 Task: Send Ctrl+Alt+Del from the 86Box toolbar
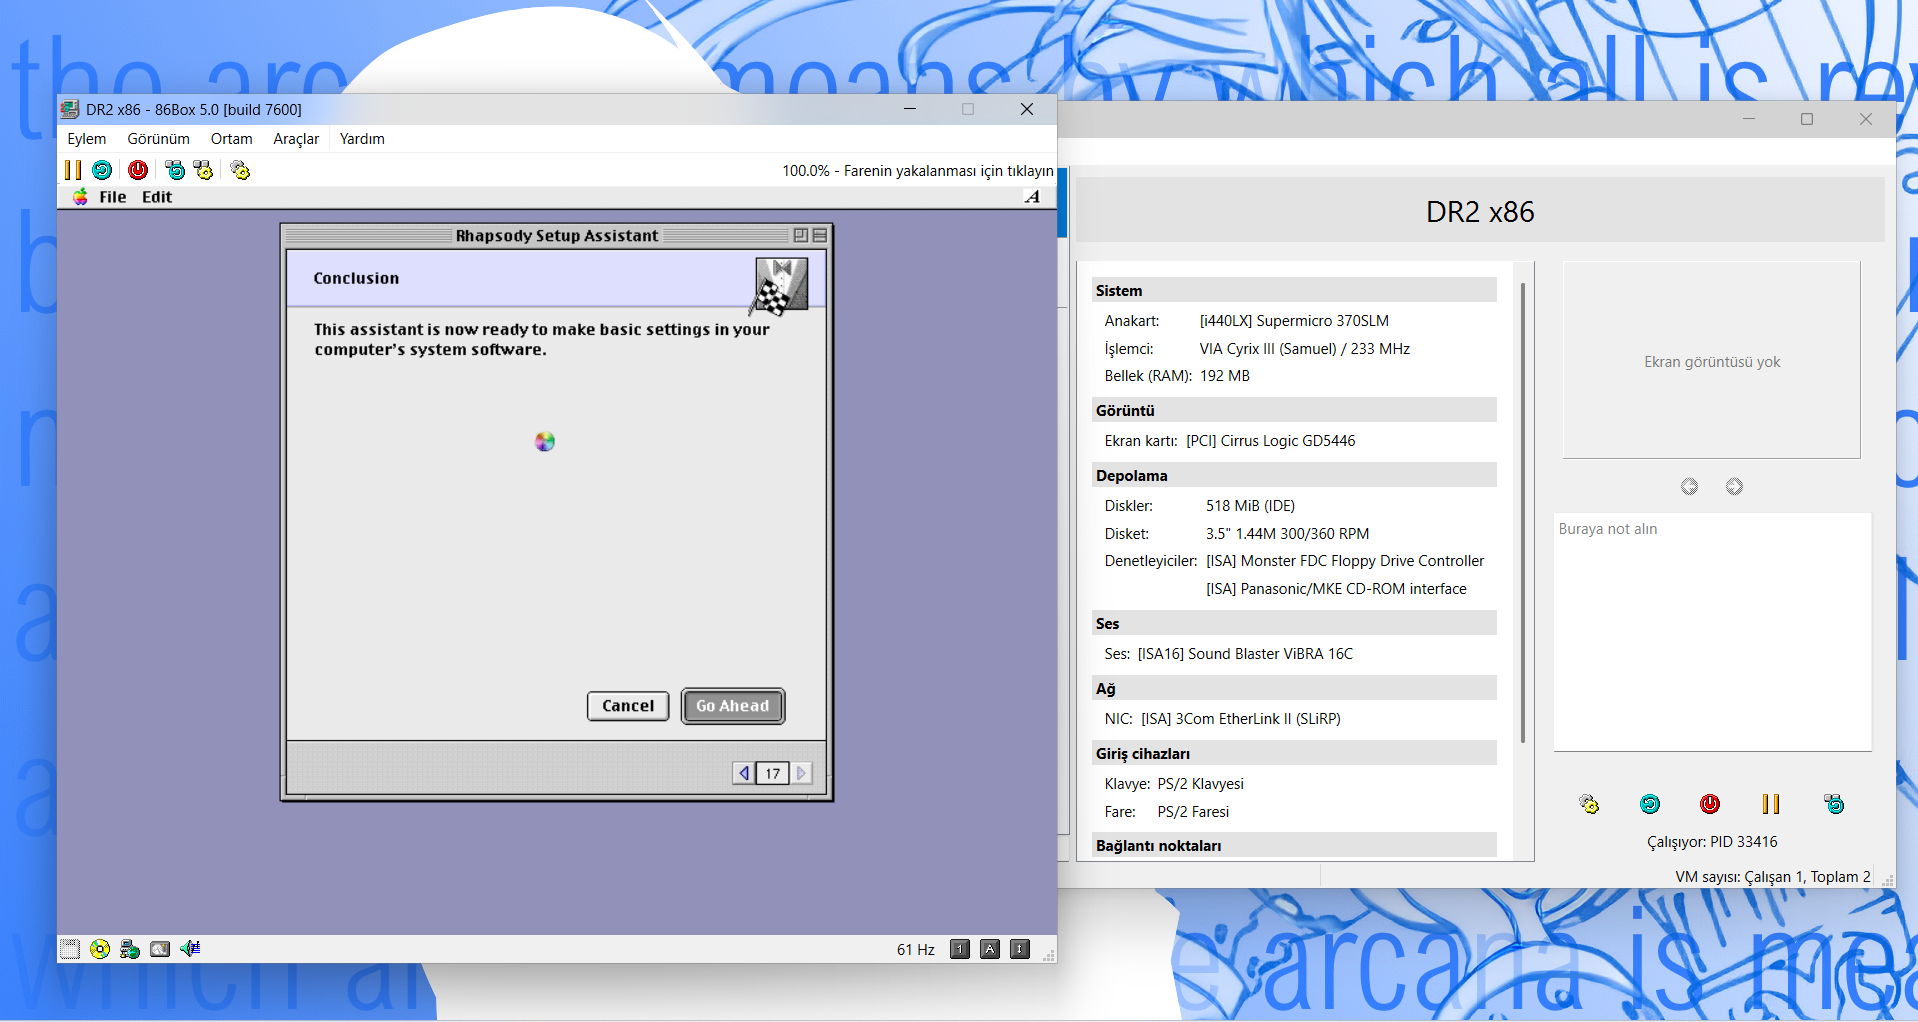coord(175,170)
